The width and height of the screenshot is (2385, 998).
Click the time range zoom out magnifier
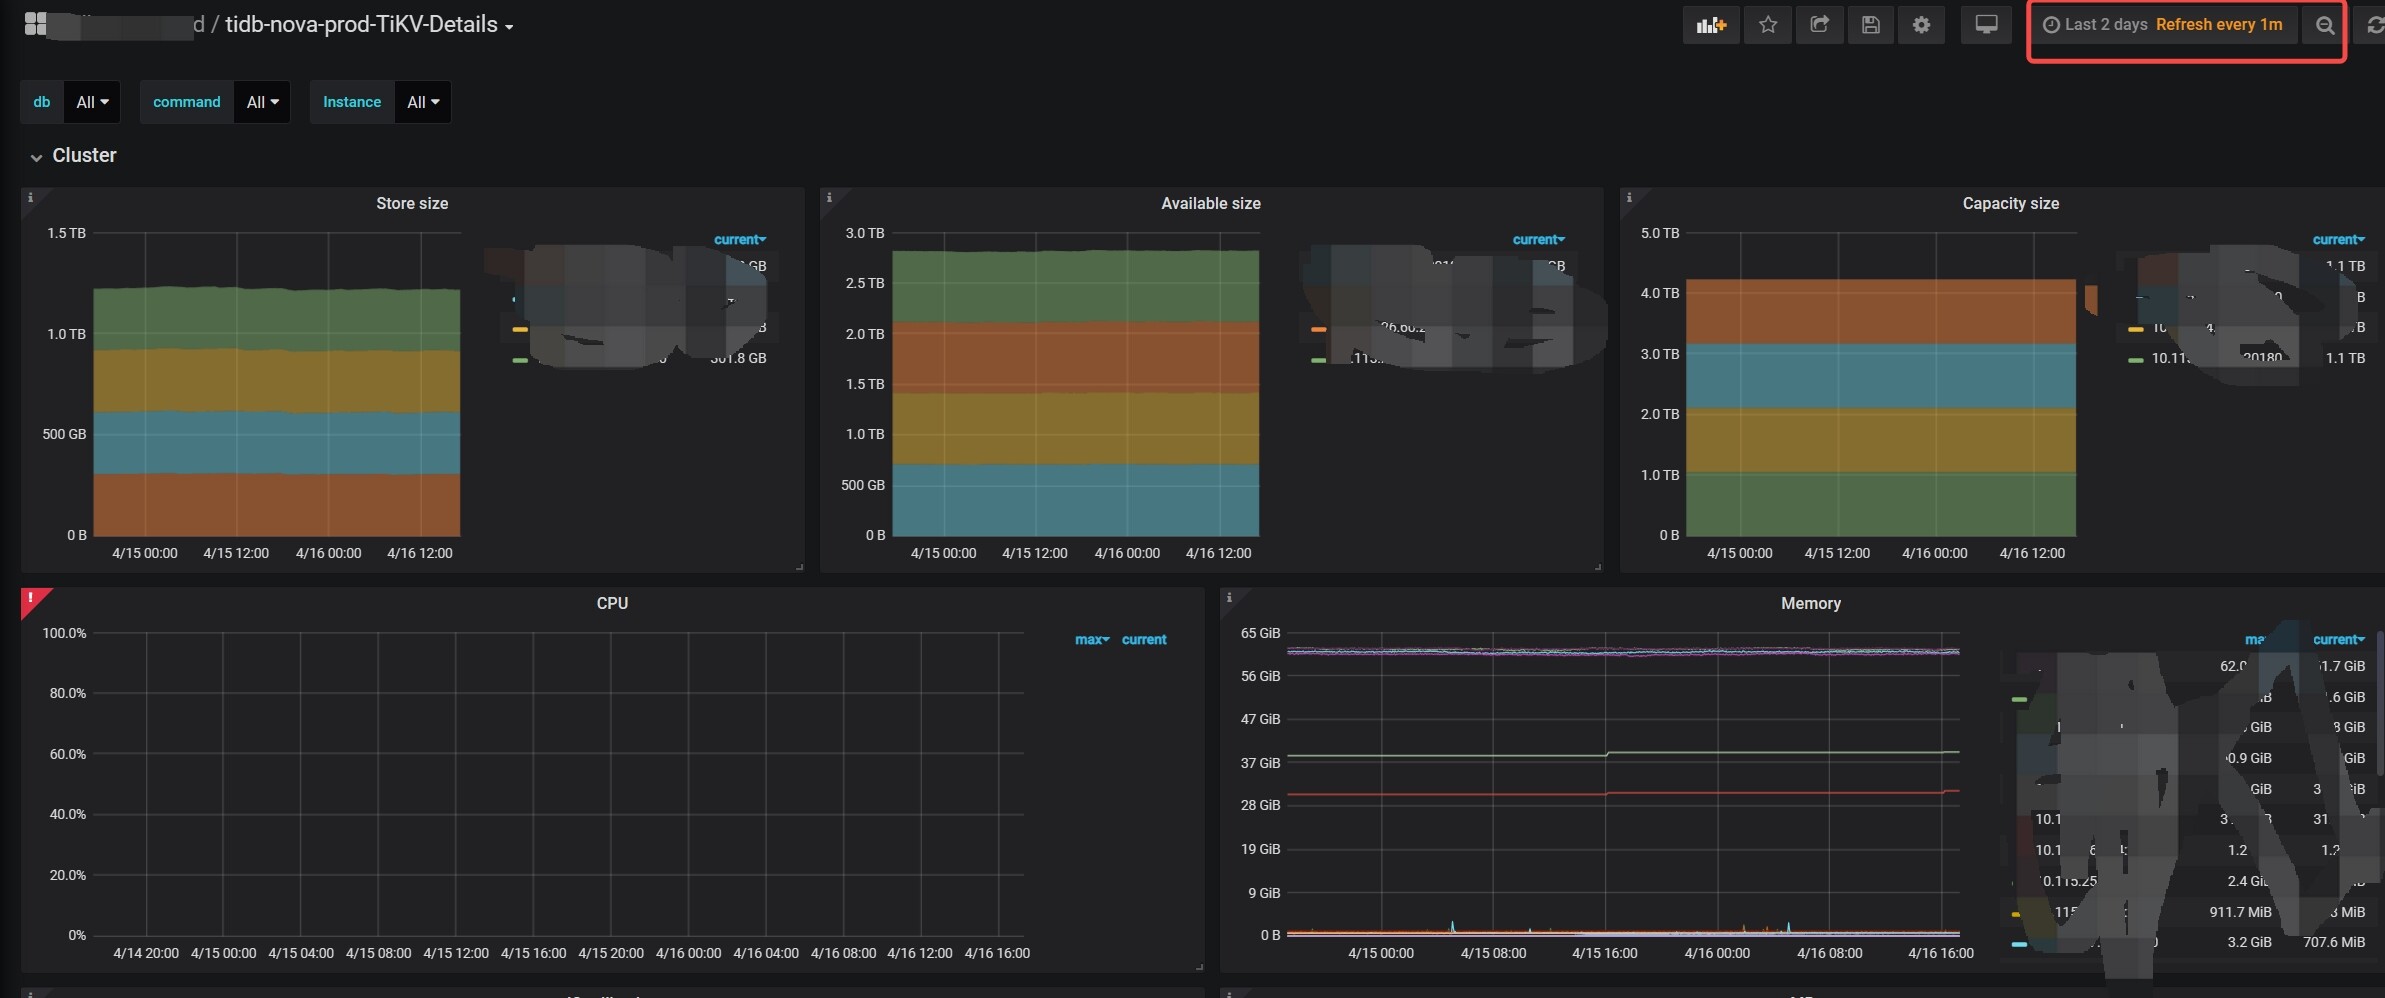click(x=2324, y=26)
